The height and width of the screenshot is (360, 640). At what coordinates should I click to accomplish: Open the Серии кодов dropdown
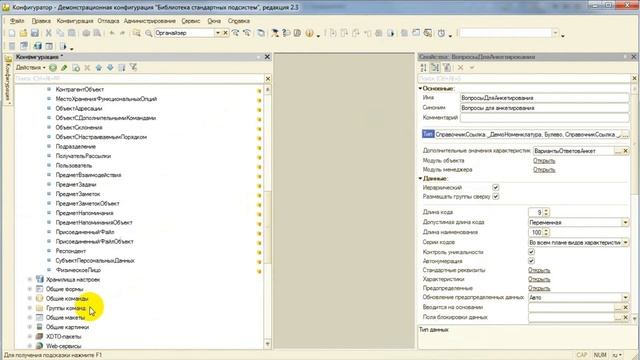625,242
